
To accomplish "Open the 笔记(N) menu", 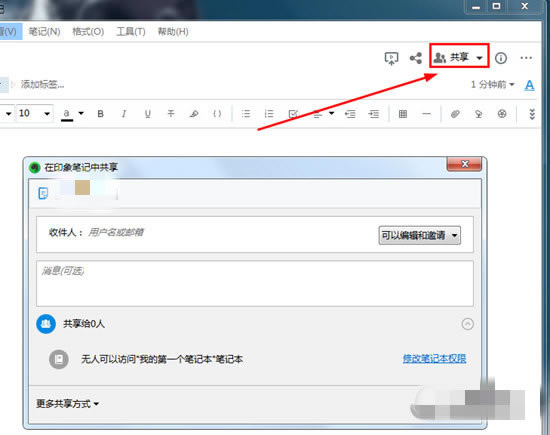I will point(44,32).
